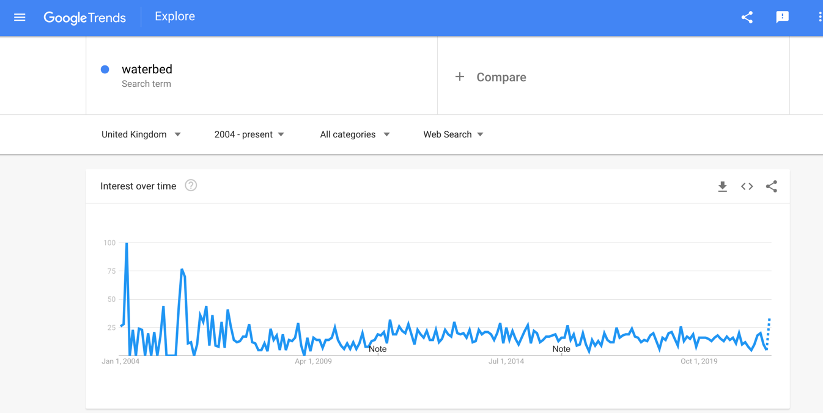Open the send feedback icon
824x414 pixels.
(782, 17)
